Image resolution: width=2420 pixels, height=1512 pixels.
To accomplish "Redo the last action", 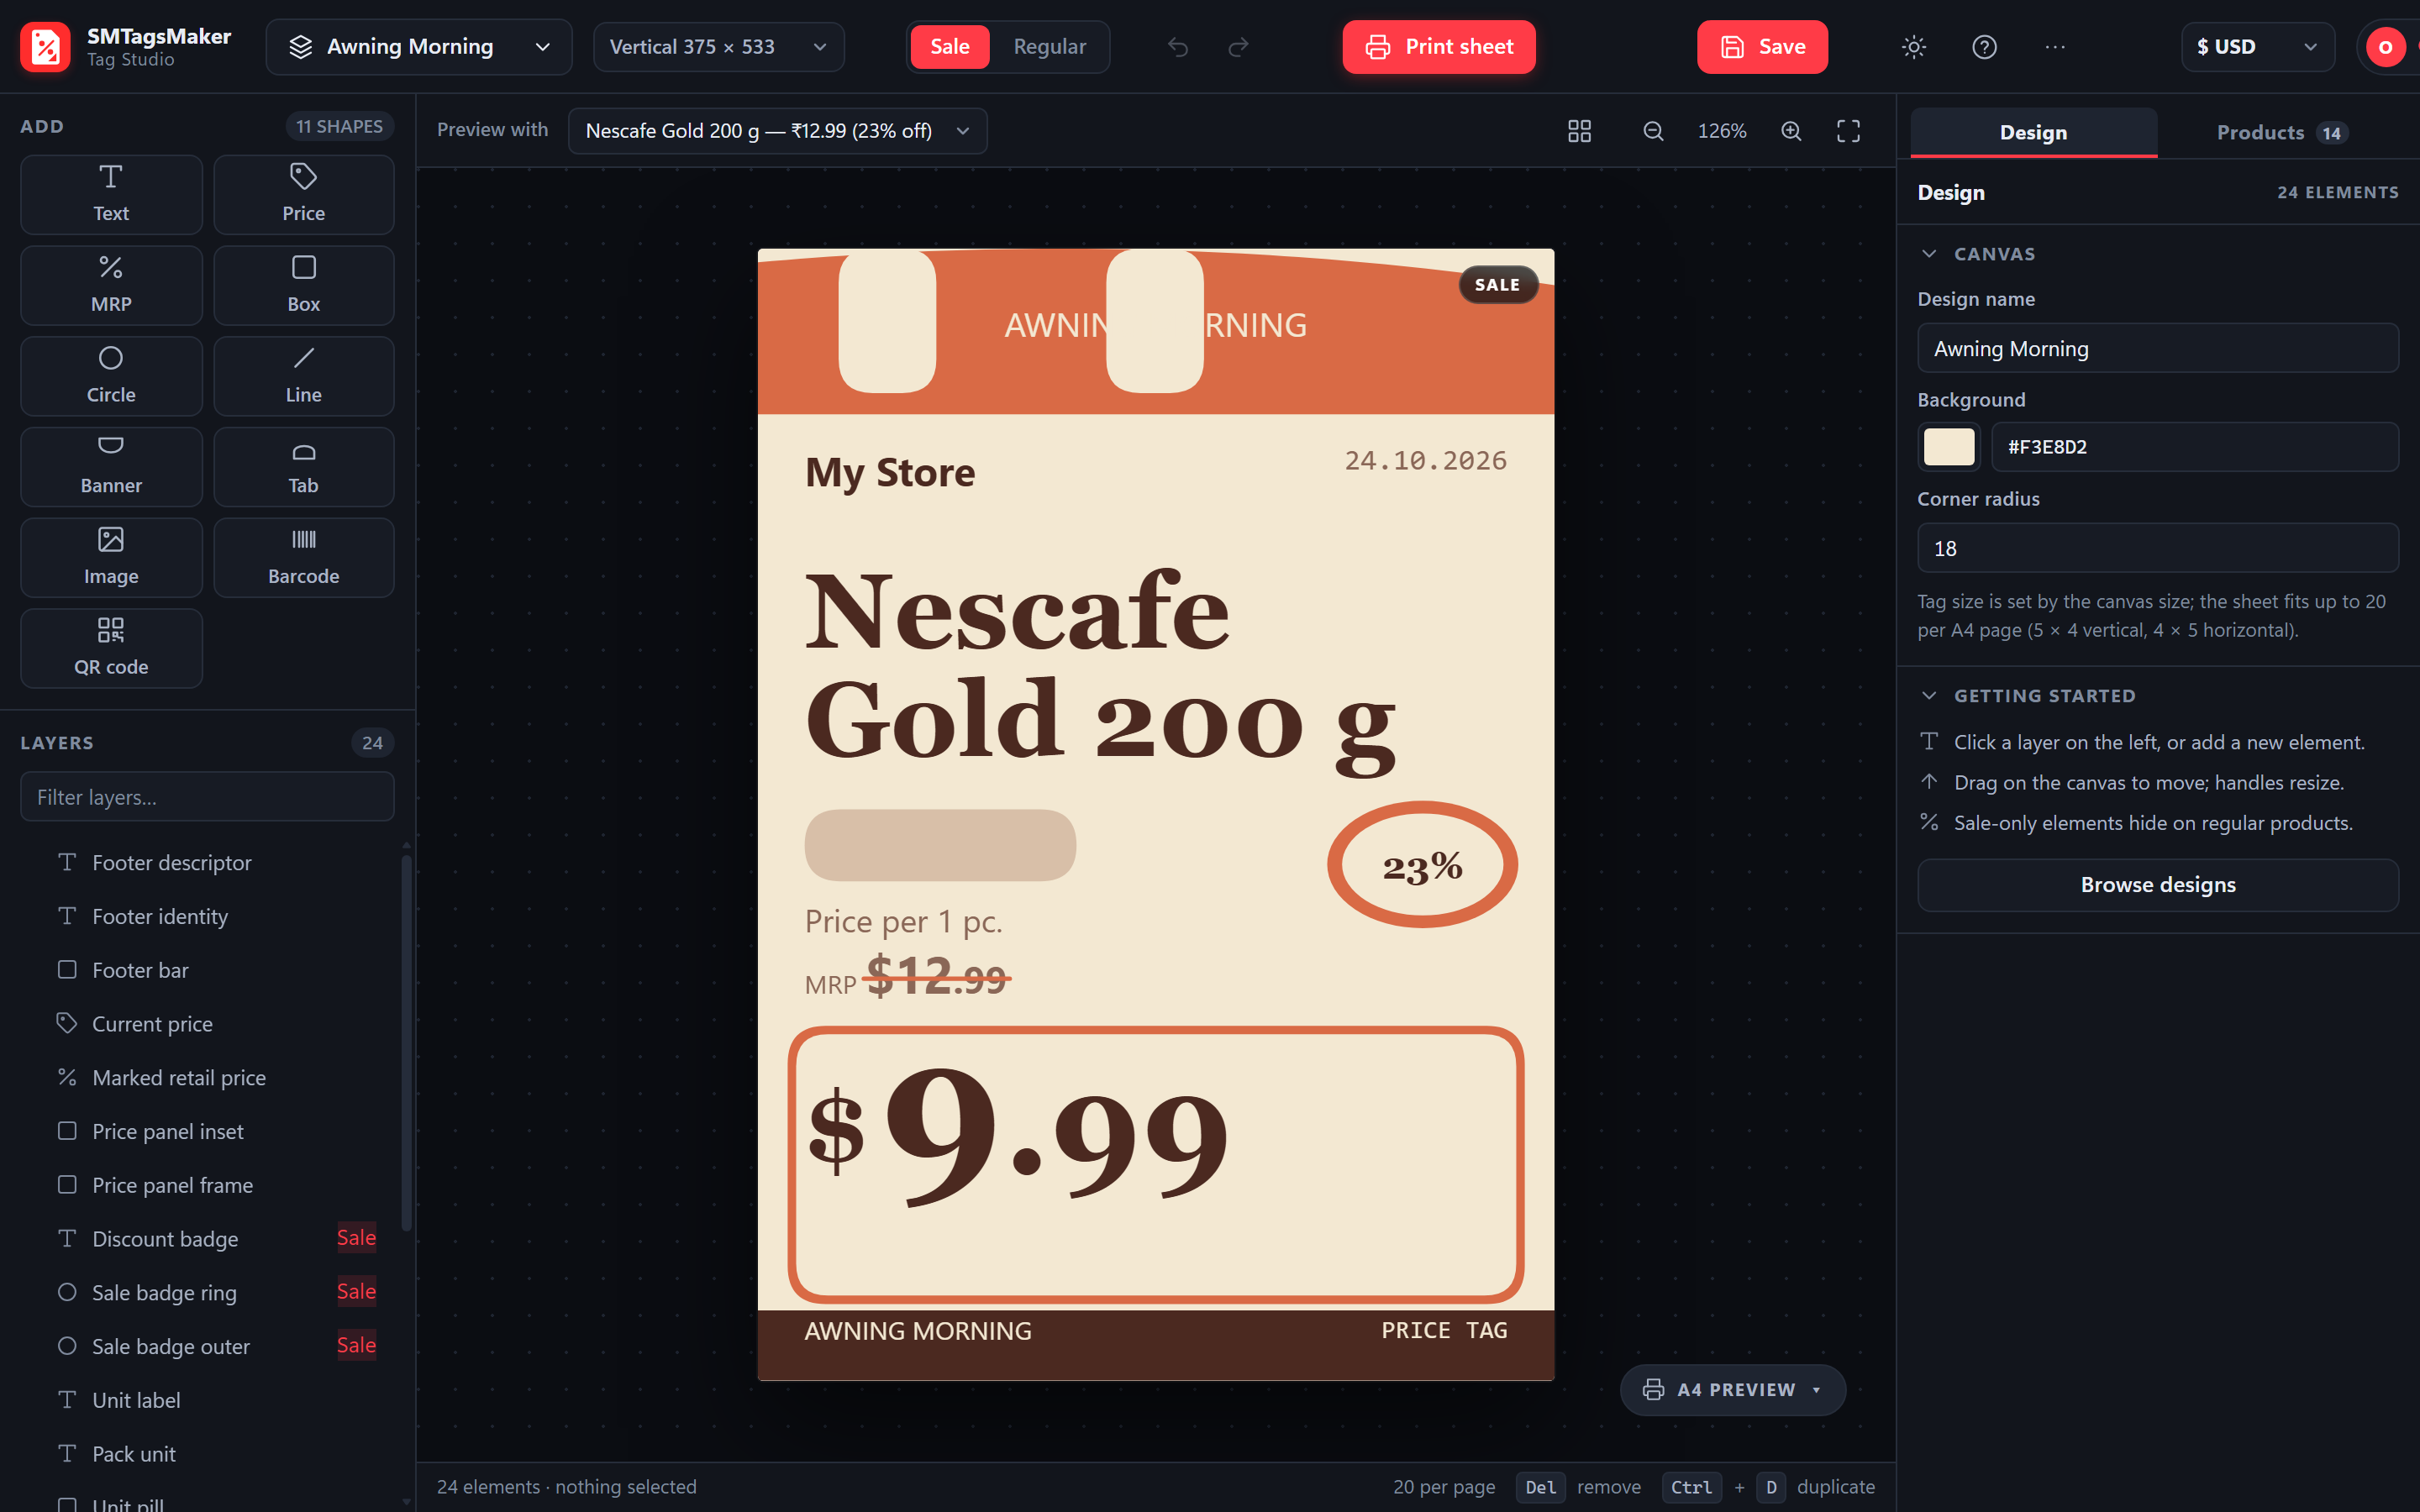I will 1238,47.
